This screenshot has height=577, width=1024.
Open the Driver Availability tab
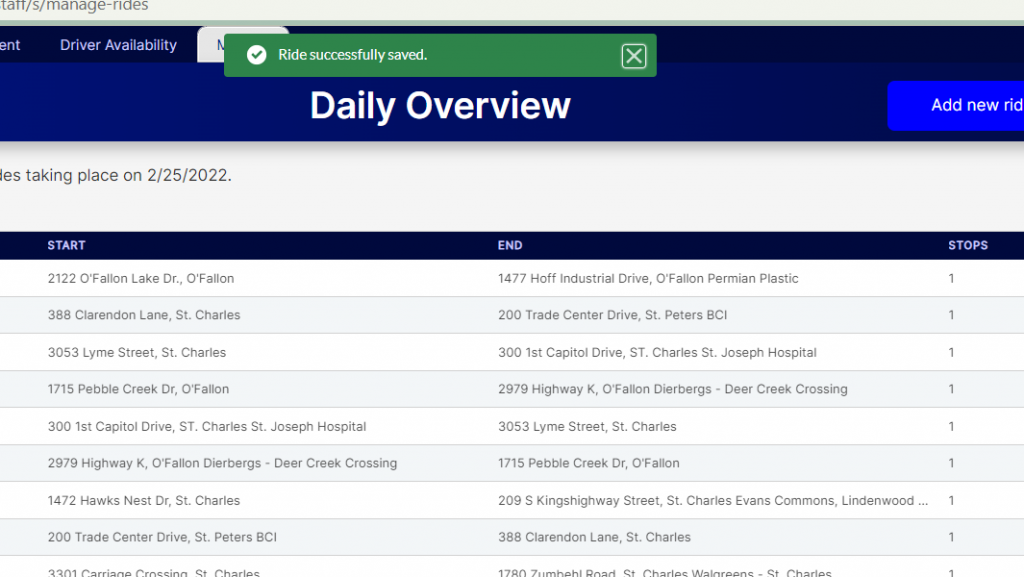click(x=118, y=45)
